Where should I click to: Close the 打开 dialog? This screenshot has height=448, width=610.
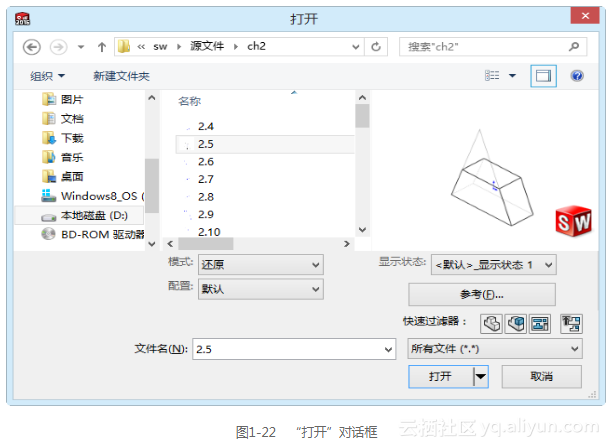tap(585, 16)
